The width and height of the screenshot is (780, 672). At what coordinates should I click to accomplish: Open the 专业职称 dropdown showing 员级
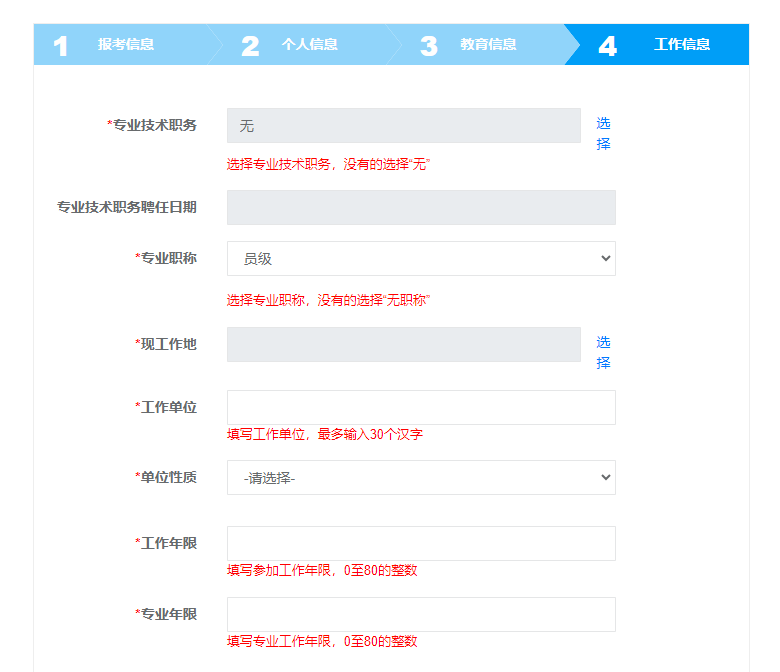tap(421, 259)
